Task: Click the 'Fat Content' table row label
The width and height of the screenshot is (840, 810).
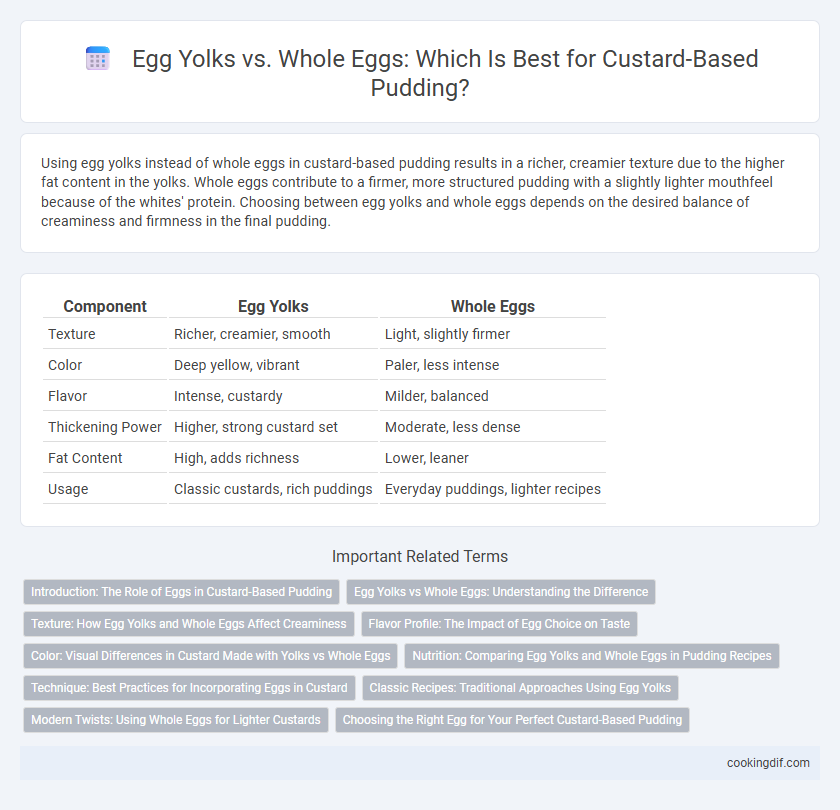Action: [x=85, y=458]
